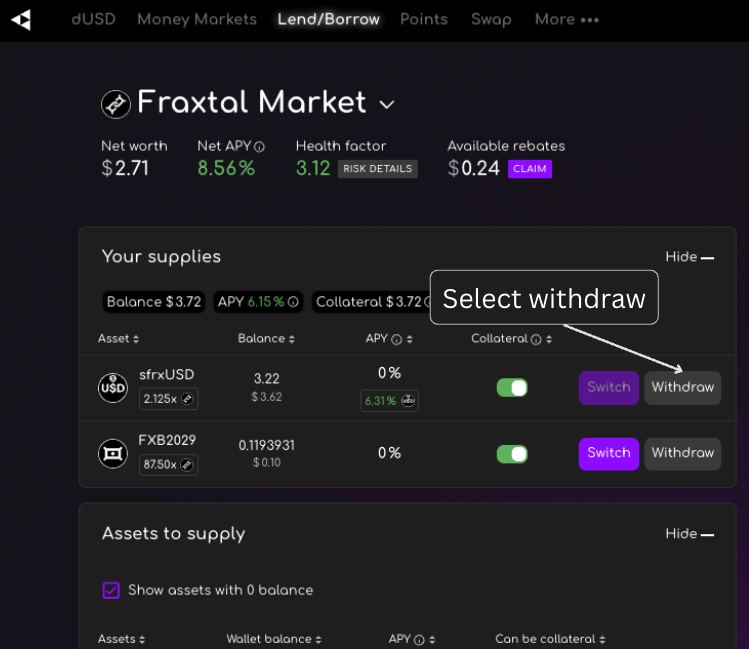
Task: Expand the More menu in the navigation
Action: (x=566, y=19)
